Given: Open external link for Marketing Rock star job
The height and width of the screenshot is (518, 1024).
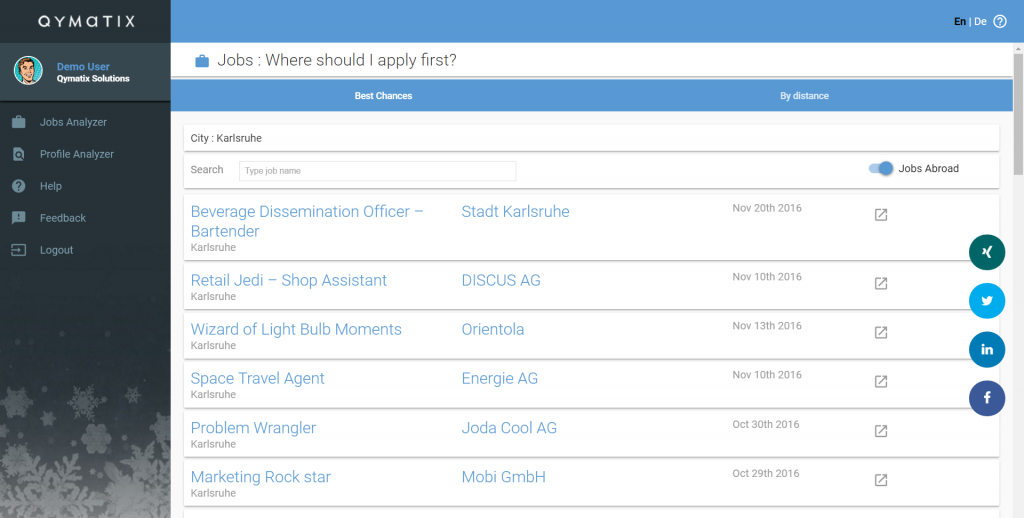Looking at the screenshot, I should (x=881, y=480).
